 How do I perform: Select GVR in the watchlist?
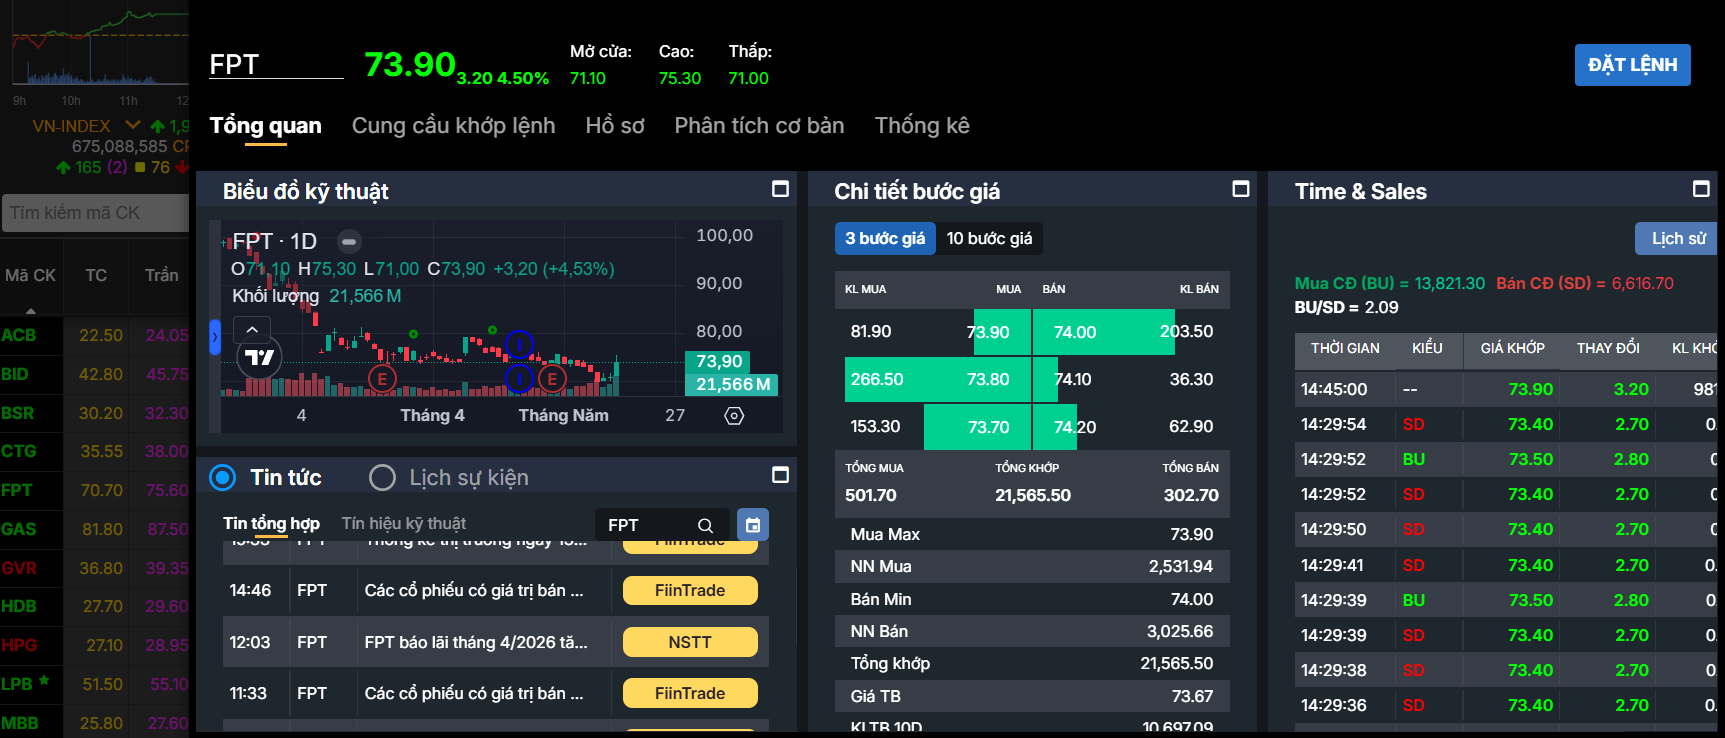point(19,568)
